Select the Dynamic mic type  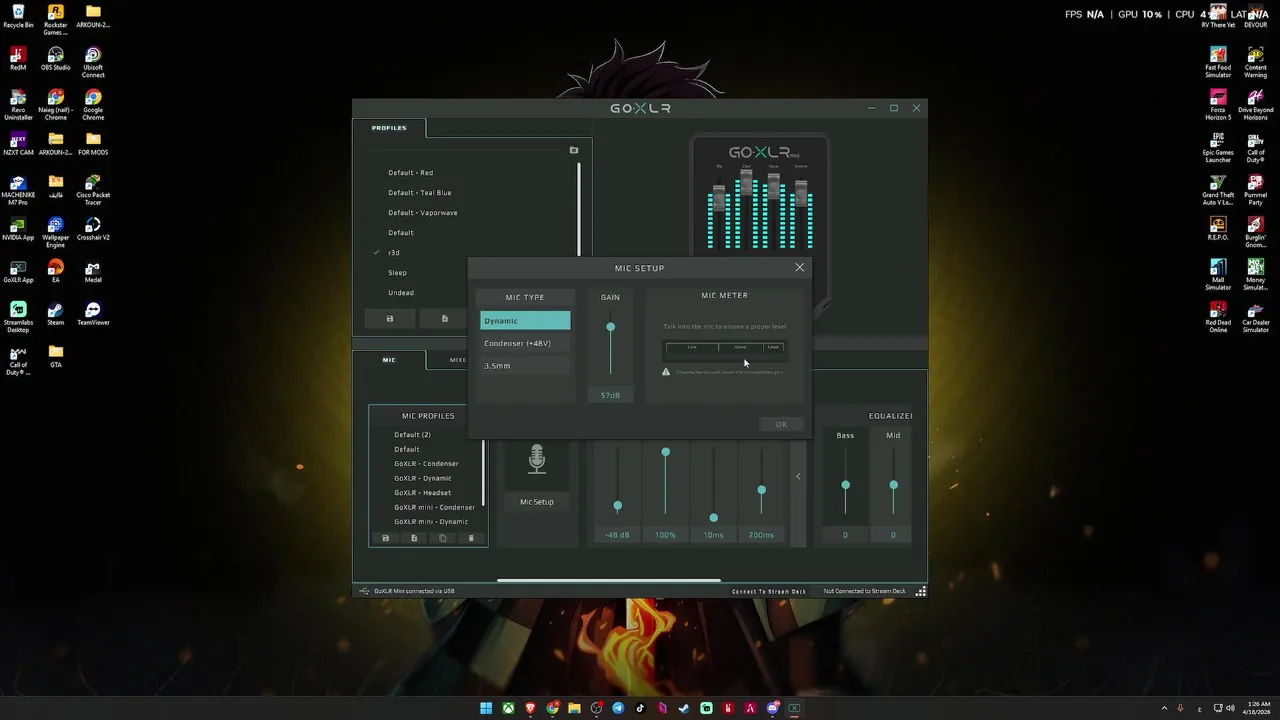(525, 321)
